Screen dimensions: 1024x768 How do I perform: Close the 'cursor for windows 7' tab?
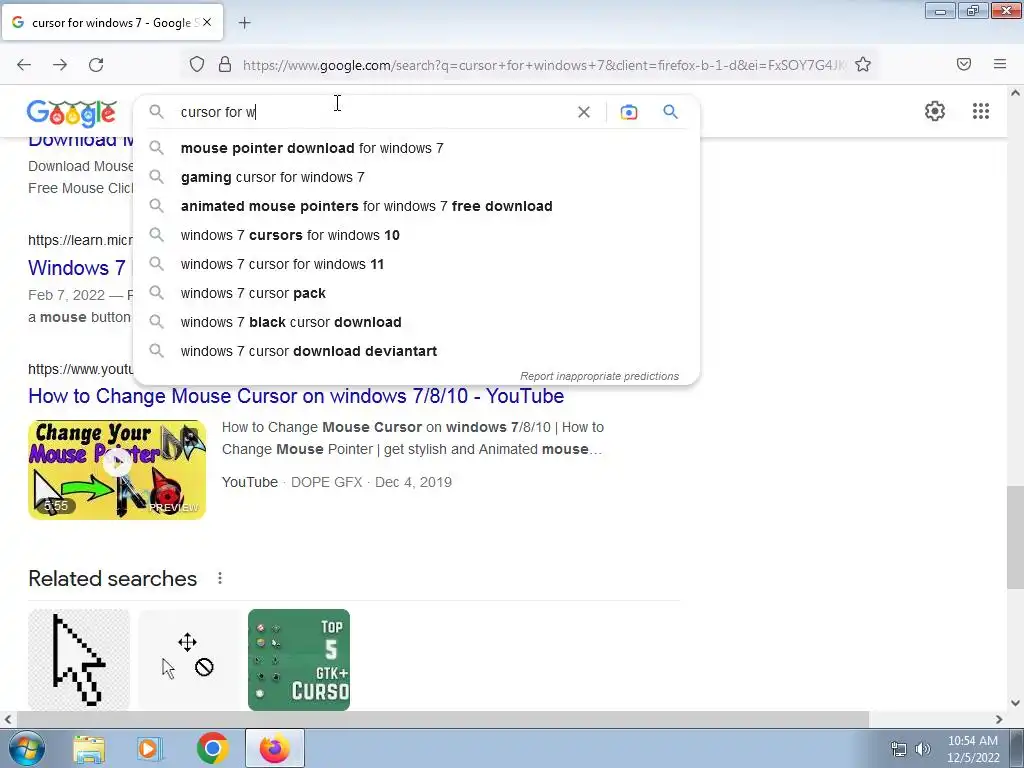(x=207, y=22)
